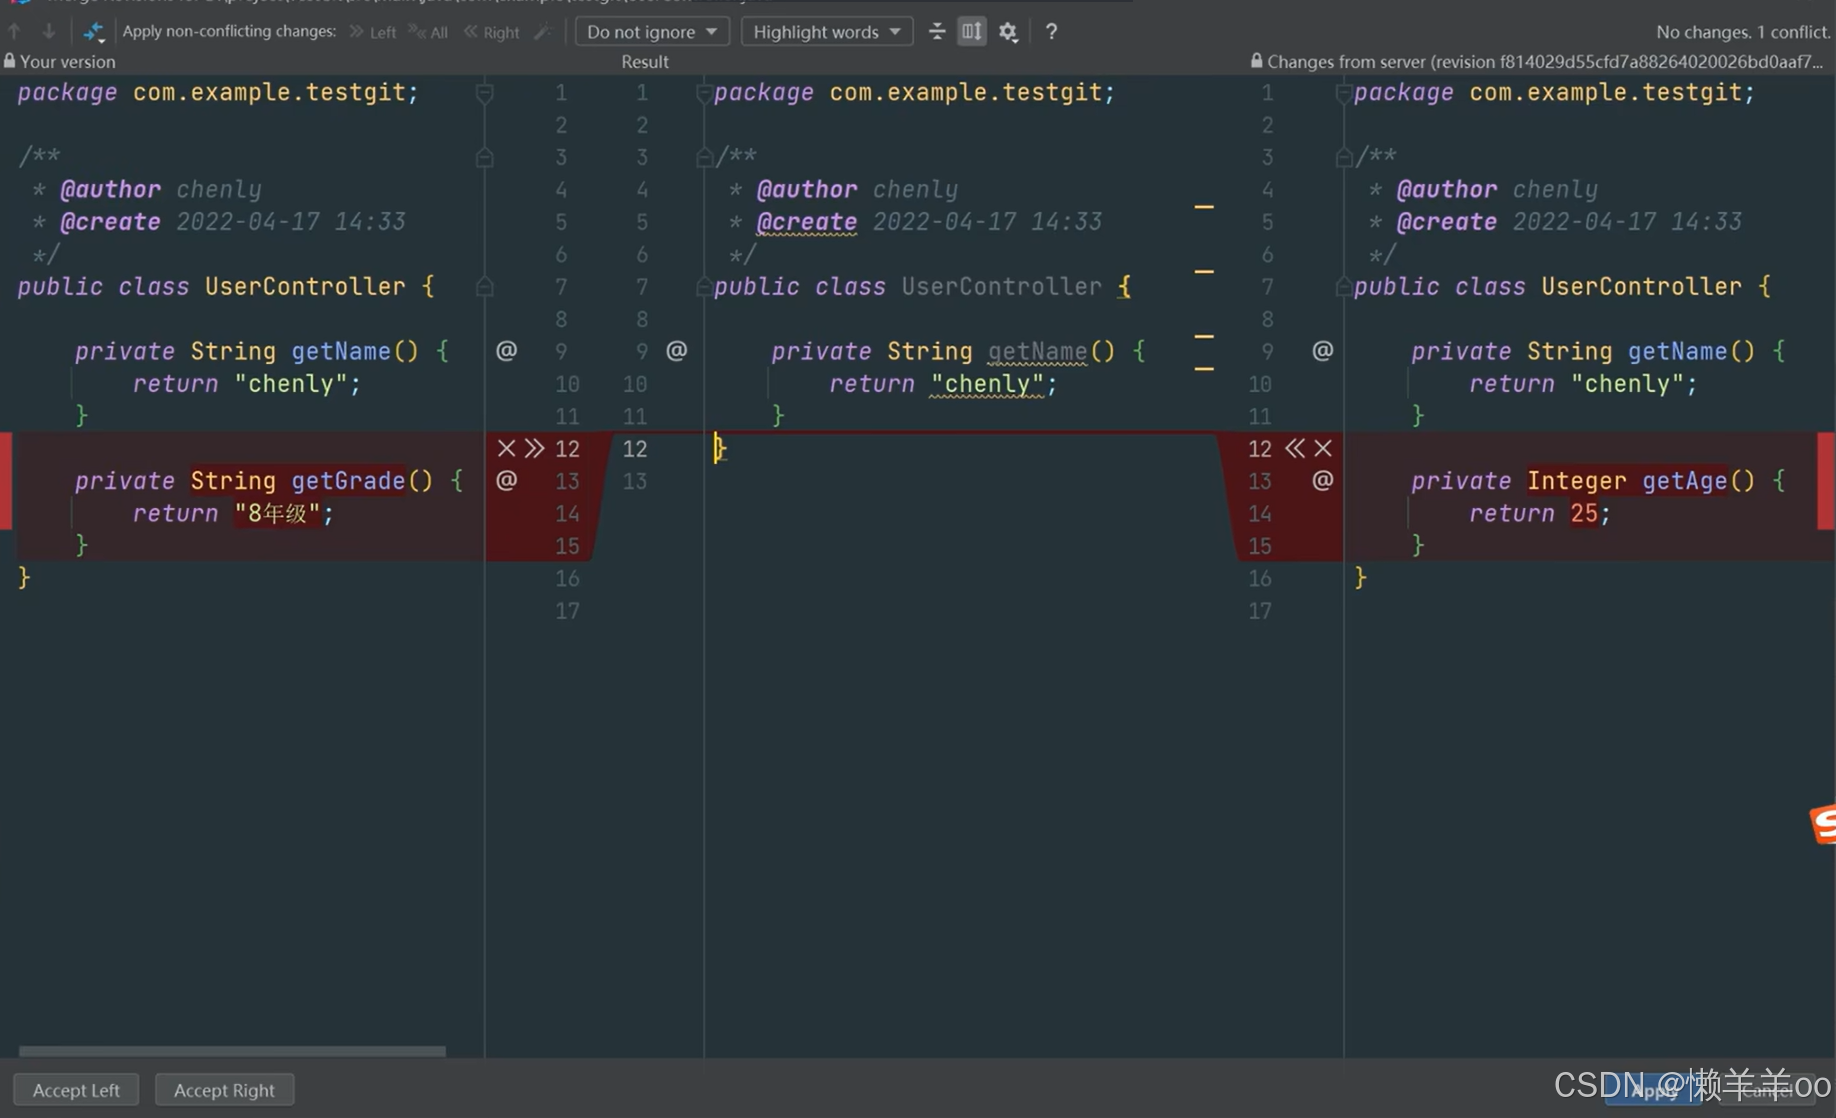
Task: Collapse package fold marker in left pane
Action: pos(485,93)
